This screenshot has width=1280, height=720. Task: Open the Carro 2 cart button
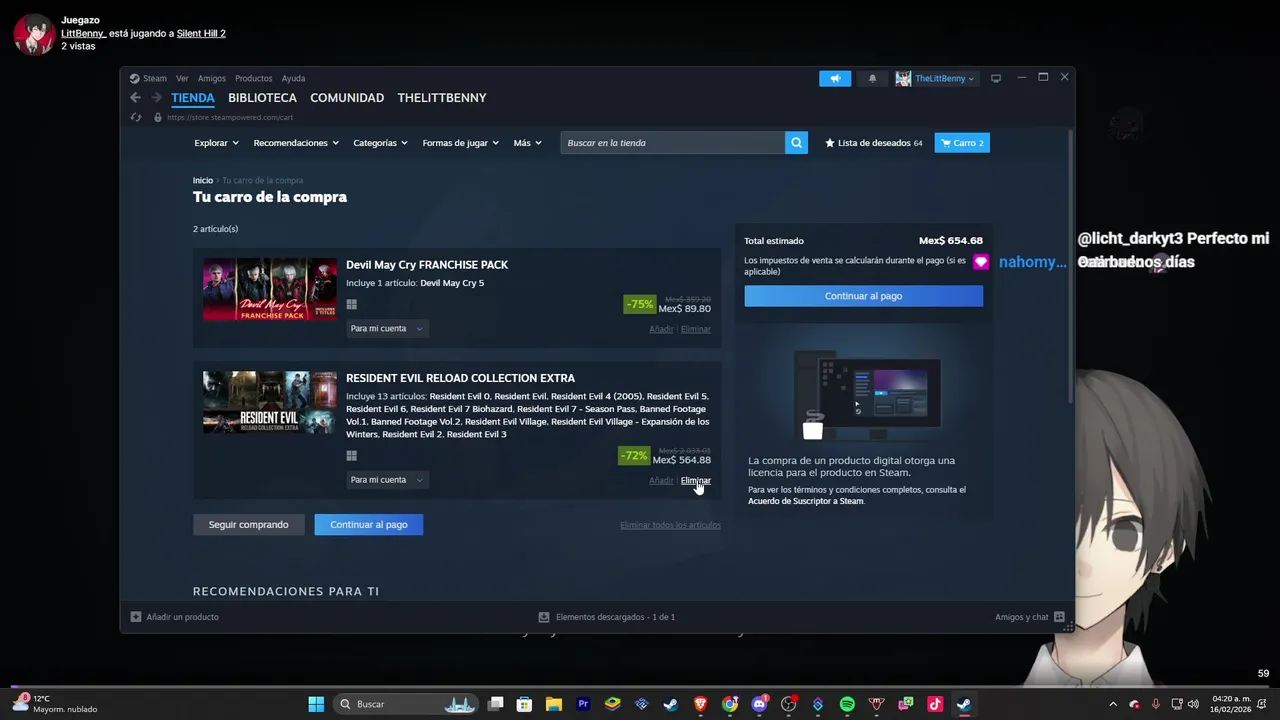point(962,143)
